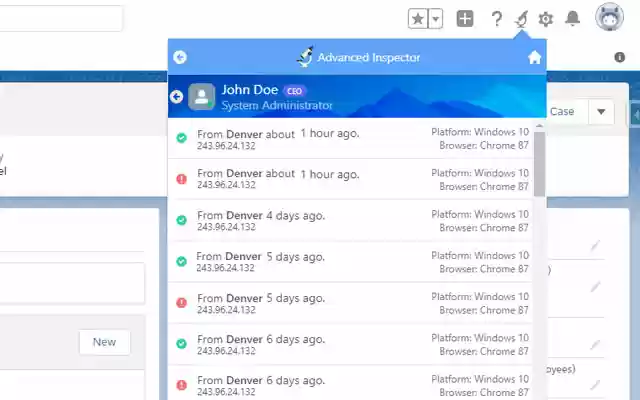Open the Advanced Inspector microscope icon in header
Screen dimensions: 640x400
pos(521,19)
